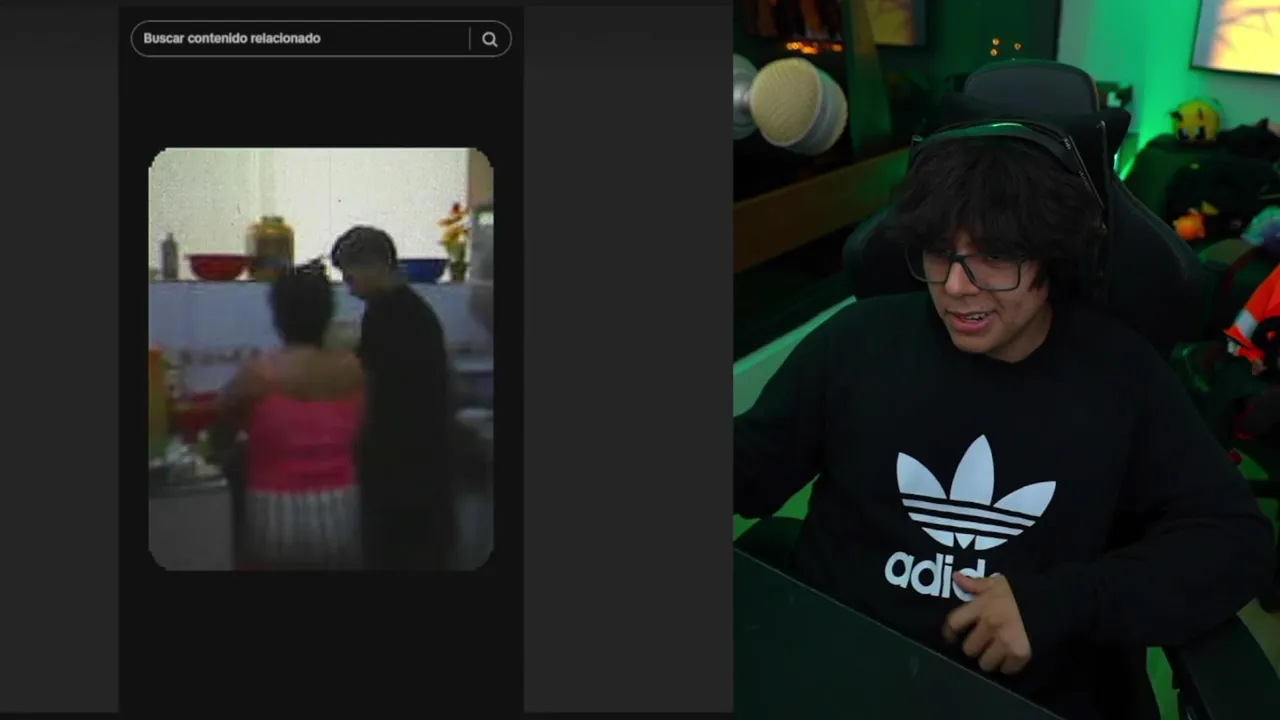Click the magnifier search icon
Screen dimensions: 1280x720
pyautogui.click(x=489, y=39)
